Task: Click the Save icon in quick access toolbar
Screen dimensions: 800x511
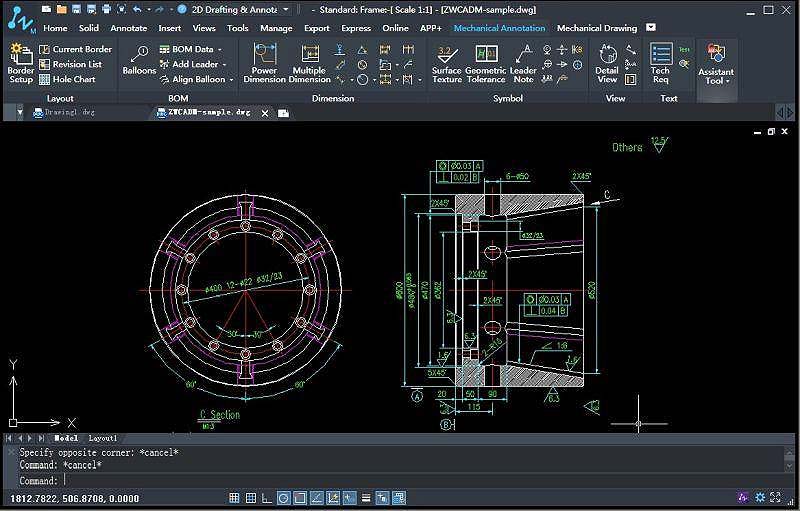Action: point(77,9)
